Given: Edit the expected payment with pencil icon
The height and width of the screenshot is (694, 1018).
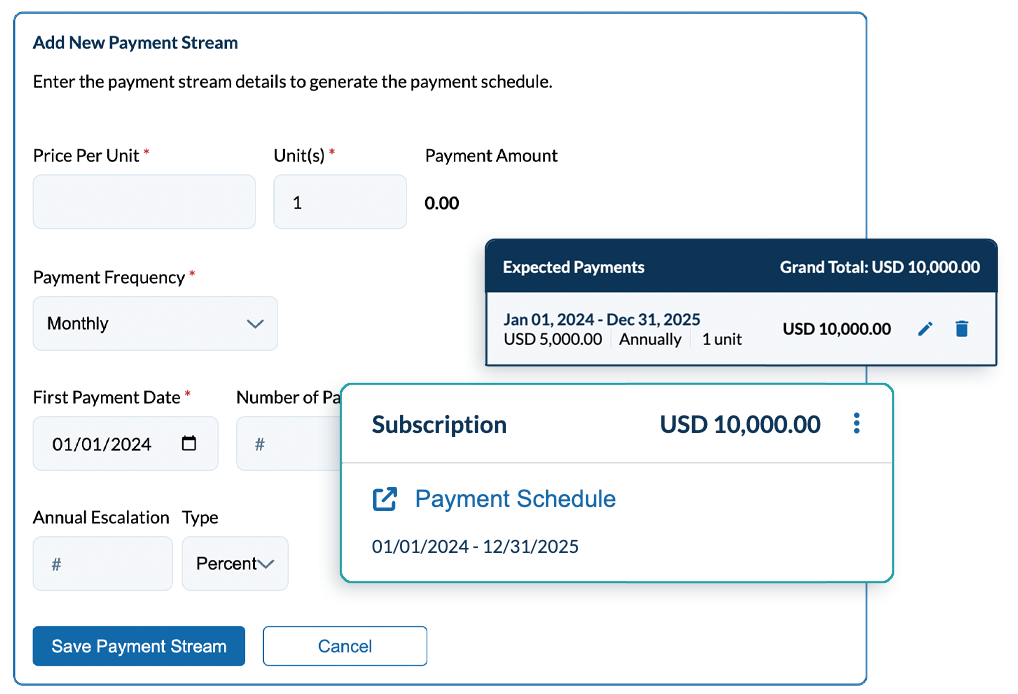Looking at the screenshot, I should coord(925,329).
